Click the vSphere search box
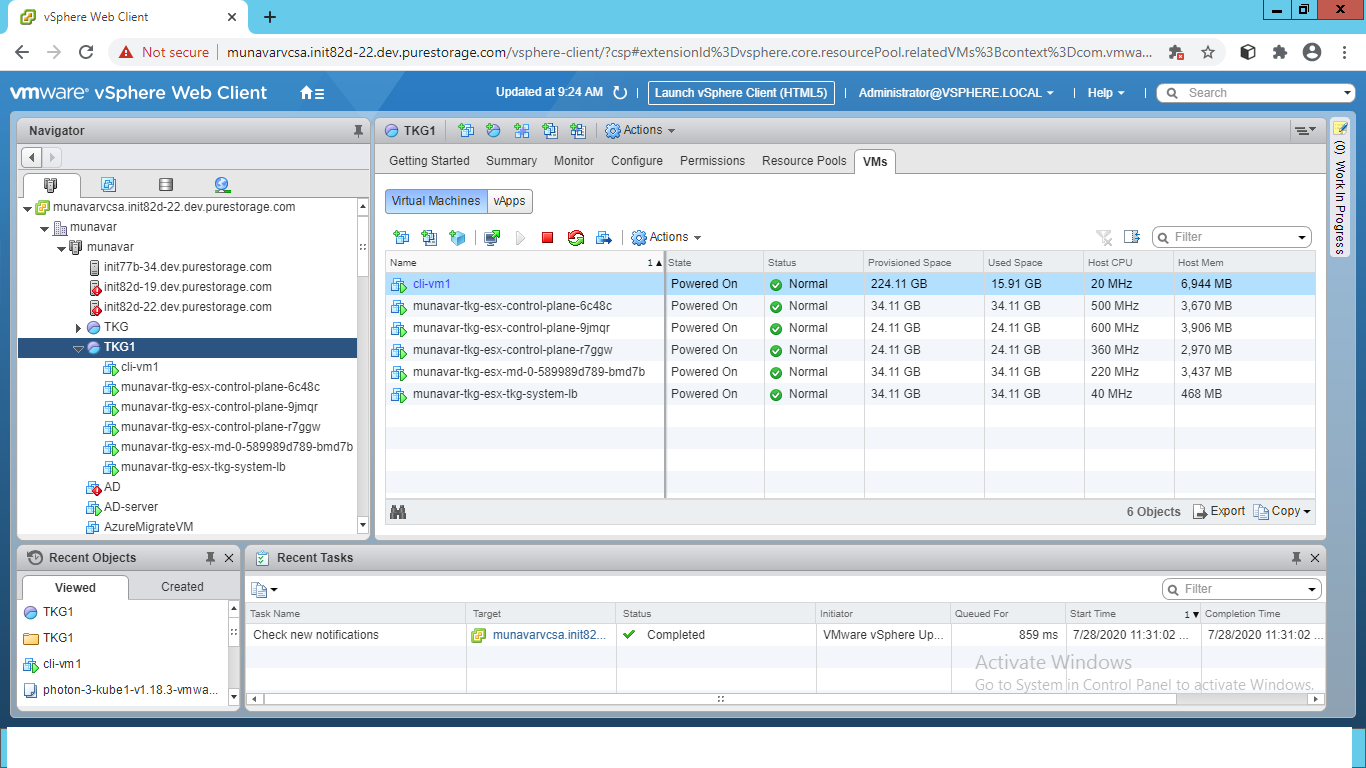Screen dimensions: 1366x768 click(1256, 93)
